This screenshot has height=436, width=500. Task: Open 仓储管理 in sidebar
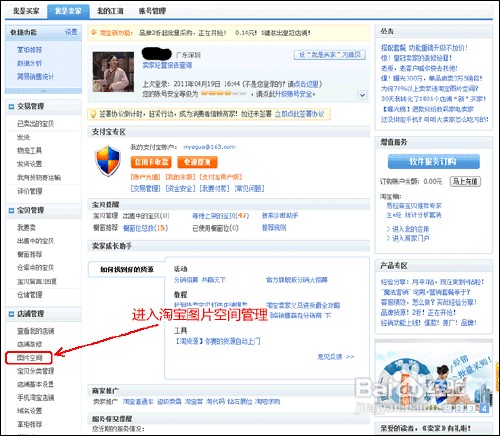click(x=30, y=295)
